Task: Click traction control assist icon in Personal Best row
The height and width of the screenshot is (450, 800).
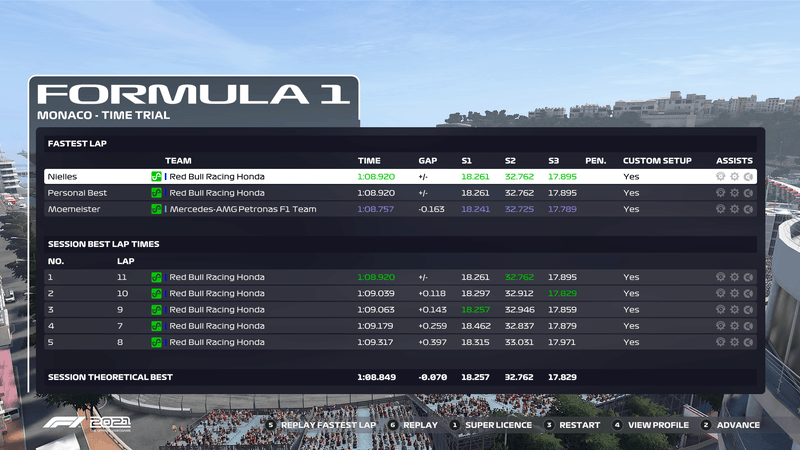Action: 720,193
